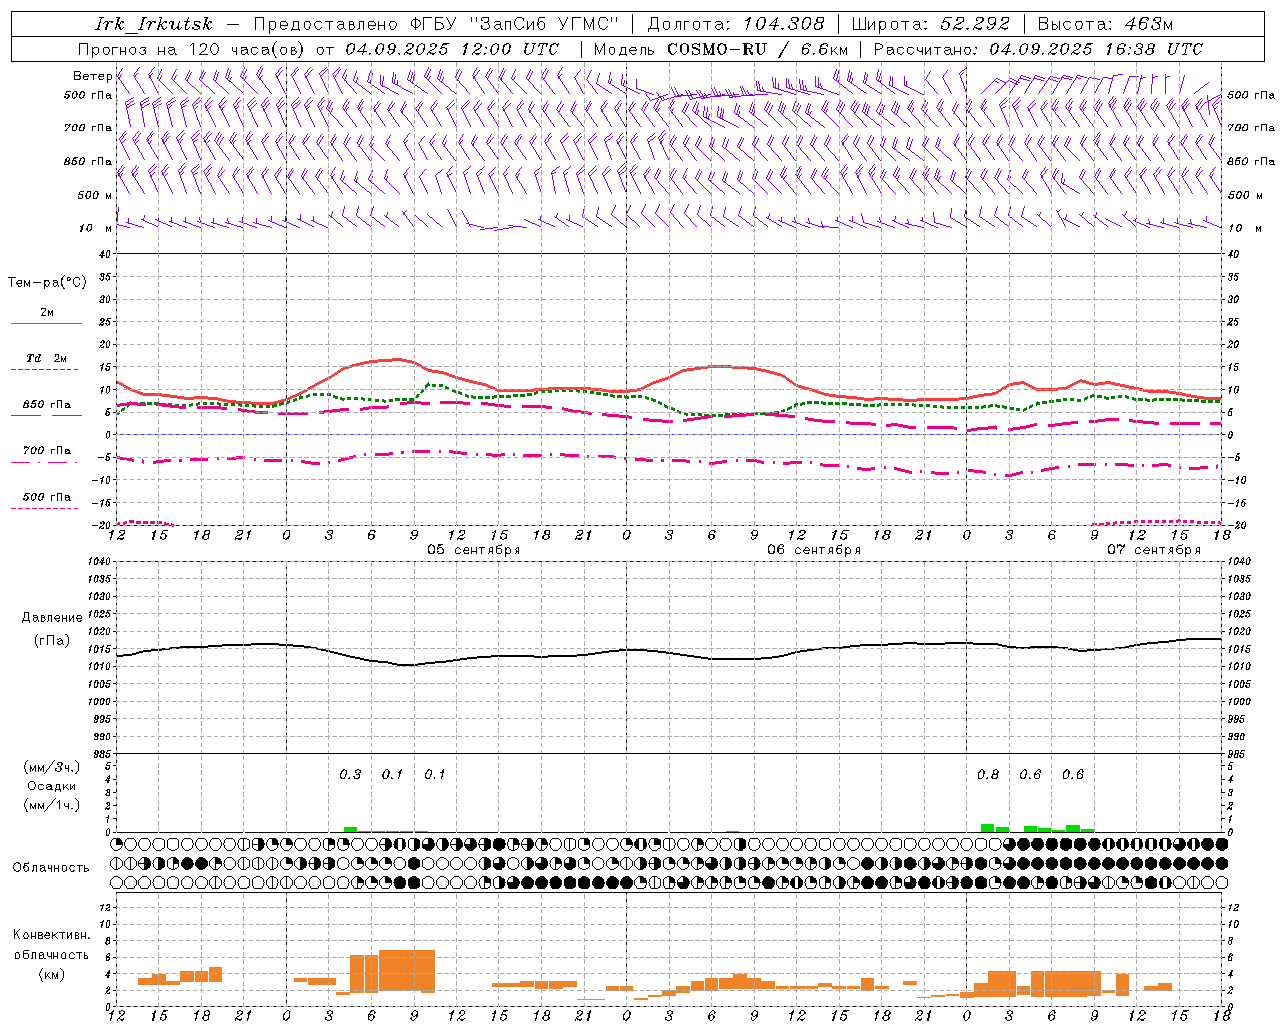Click the 'Тем-ра(°C)' temperature panel label
Screen dimensions: 1280x1024
click(x=47, y=283)
